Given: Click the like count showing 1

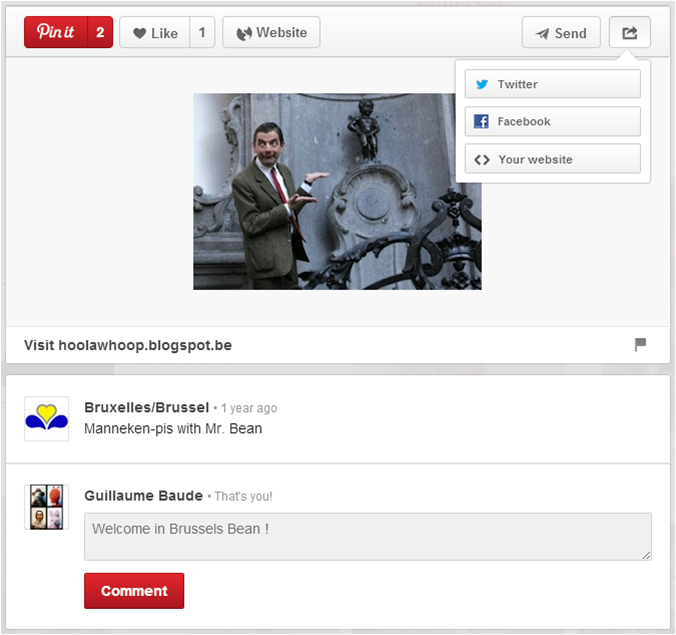Looking at the screenshot, I should point(202,32).
